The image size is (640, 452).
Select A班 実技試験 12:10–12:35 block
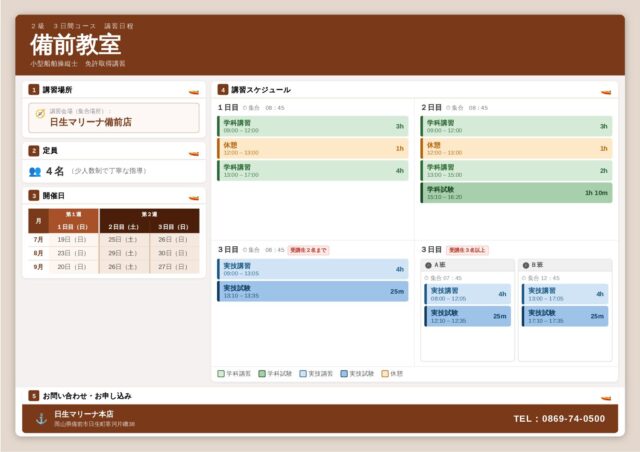point(468,316)
